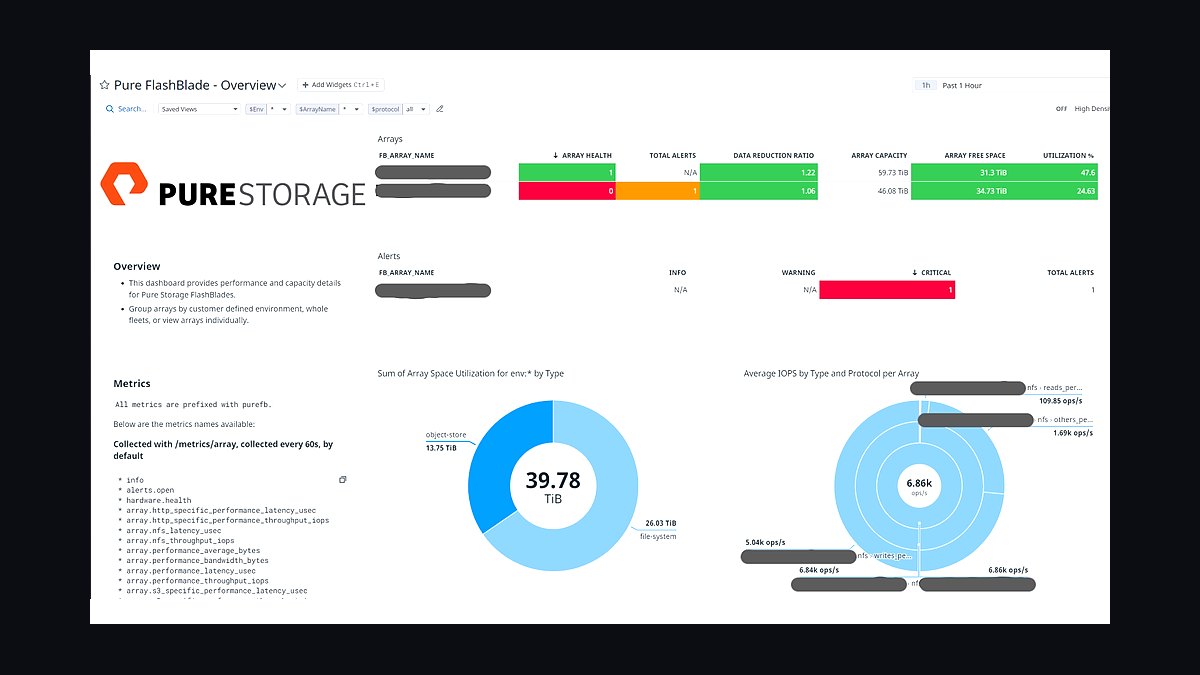Viewport: 1200px width, 675px height.
Task: Toggle the High Density mode switch
Action: (x=1061, y=109)
